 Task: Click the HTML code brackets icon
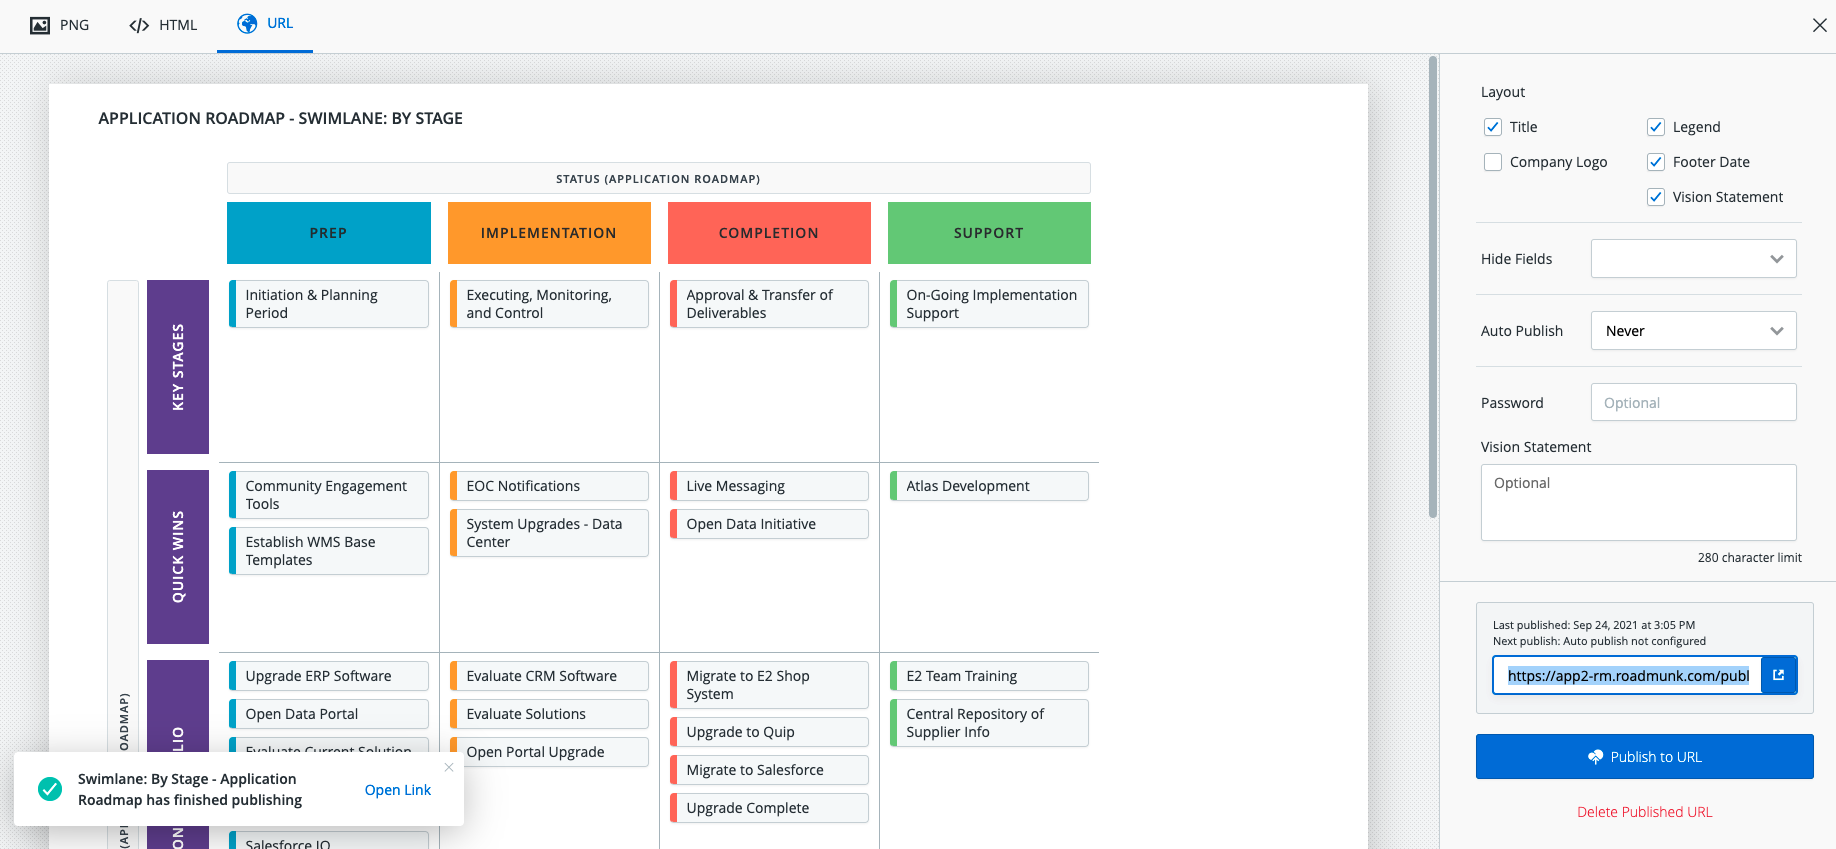tap(139, 25)
